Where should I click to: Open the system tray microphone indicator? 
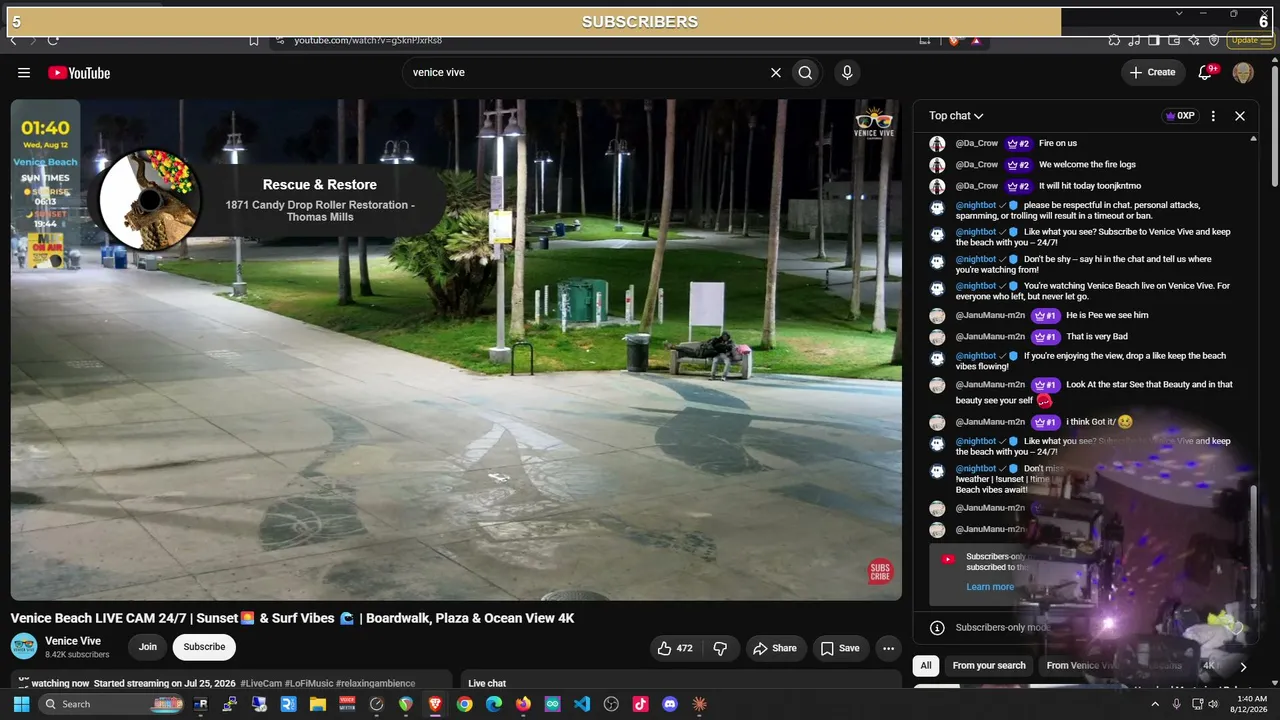click(1177, 704)
